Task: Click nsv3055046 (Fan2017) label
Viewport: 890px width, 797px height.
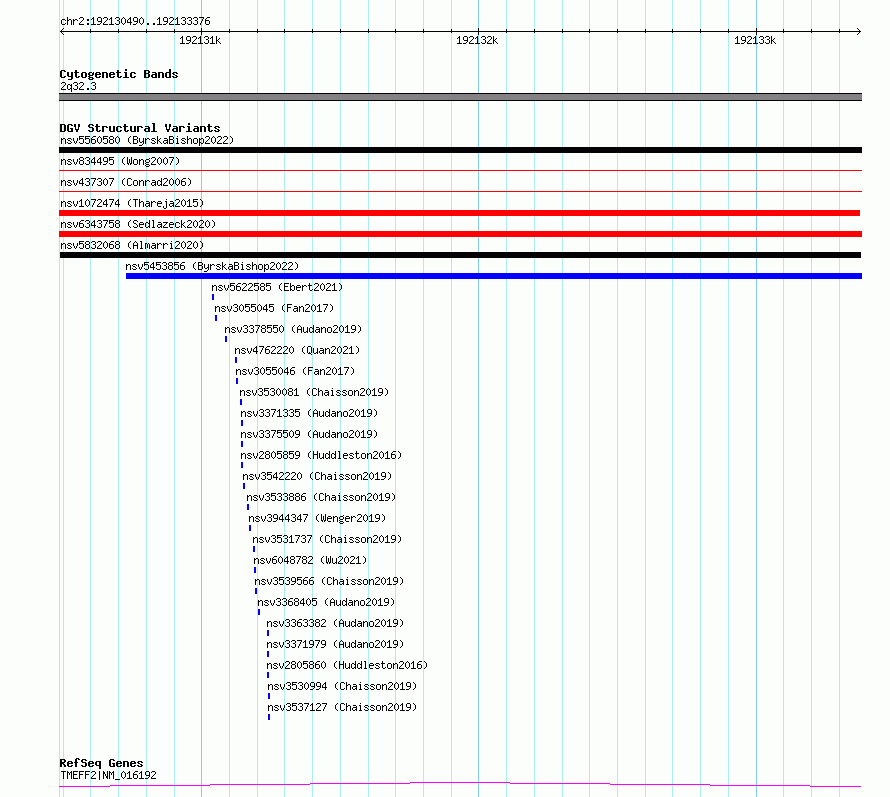Action: (x=295, y=371)
